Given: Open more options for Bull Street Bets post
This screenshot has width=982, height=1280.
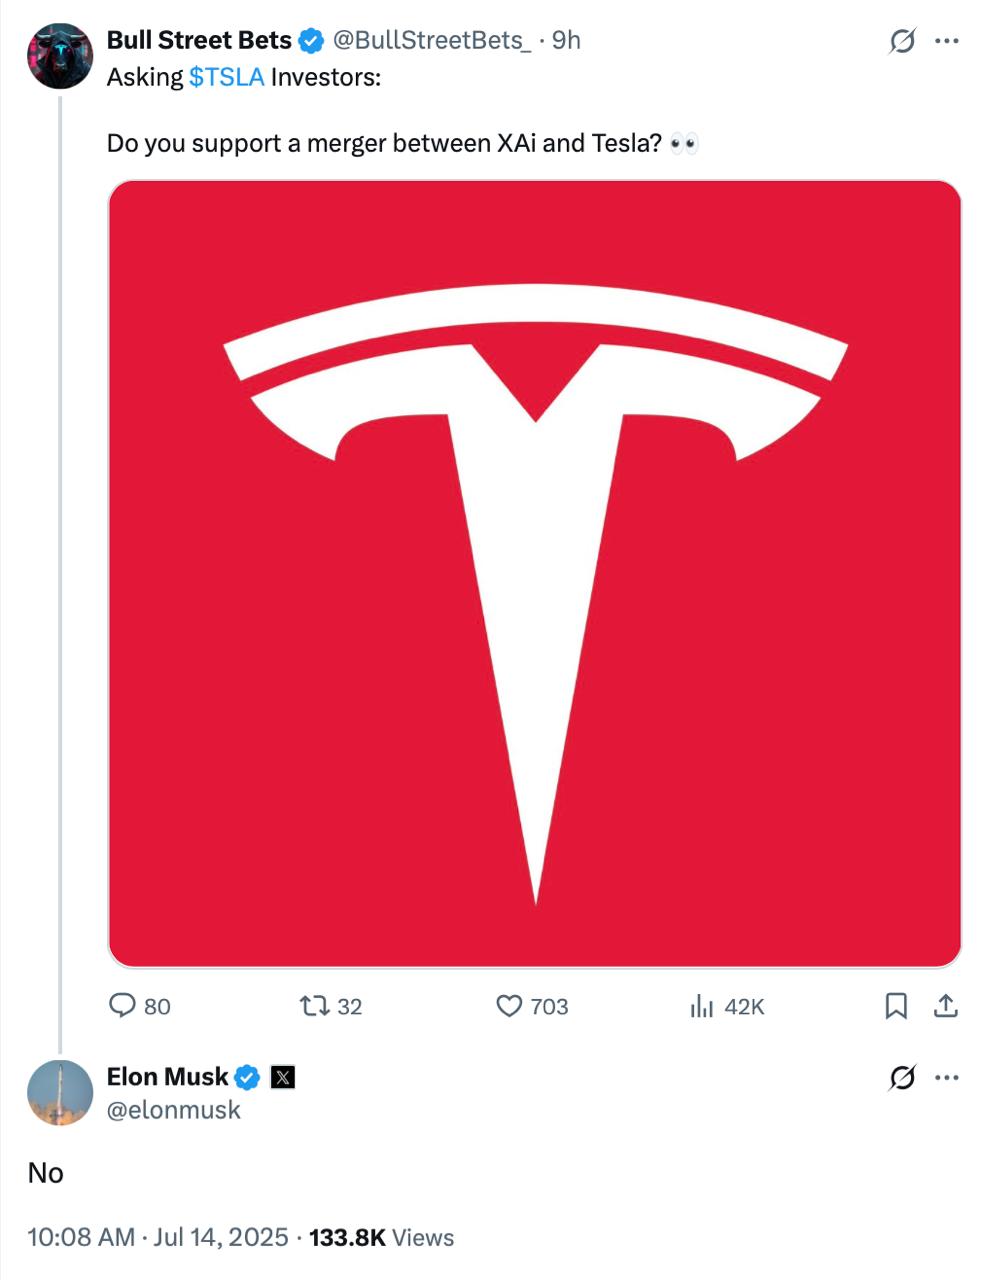Looking at the screenshot, I should (946, 41).
